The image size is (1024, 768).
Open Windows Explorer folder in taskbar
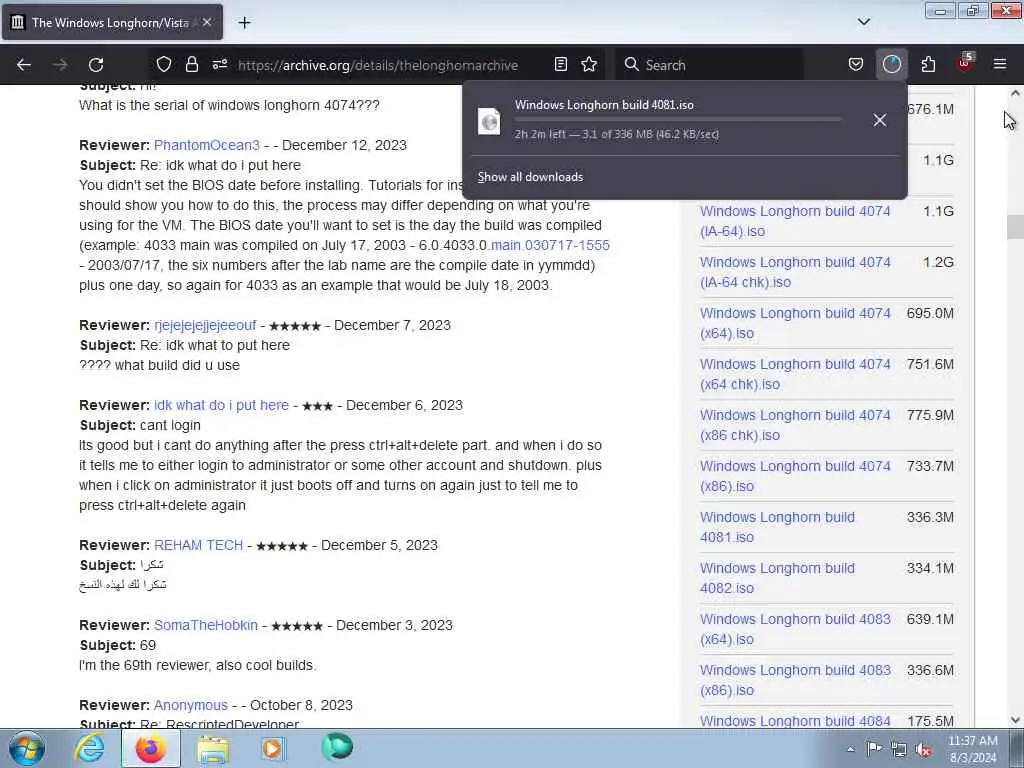(213, 748)
